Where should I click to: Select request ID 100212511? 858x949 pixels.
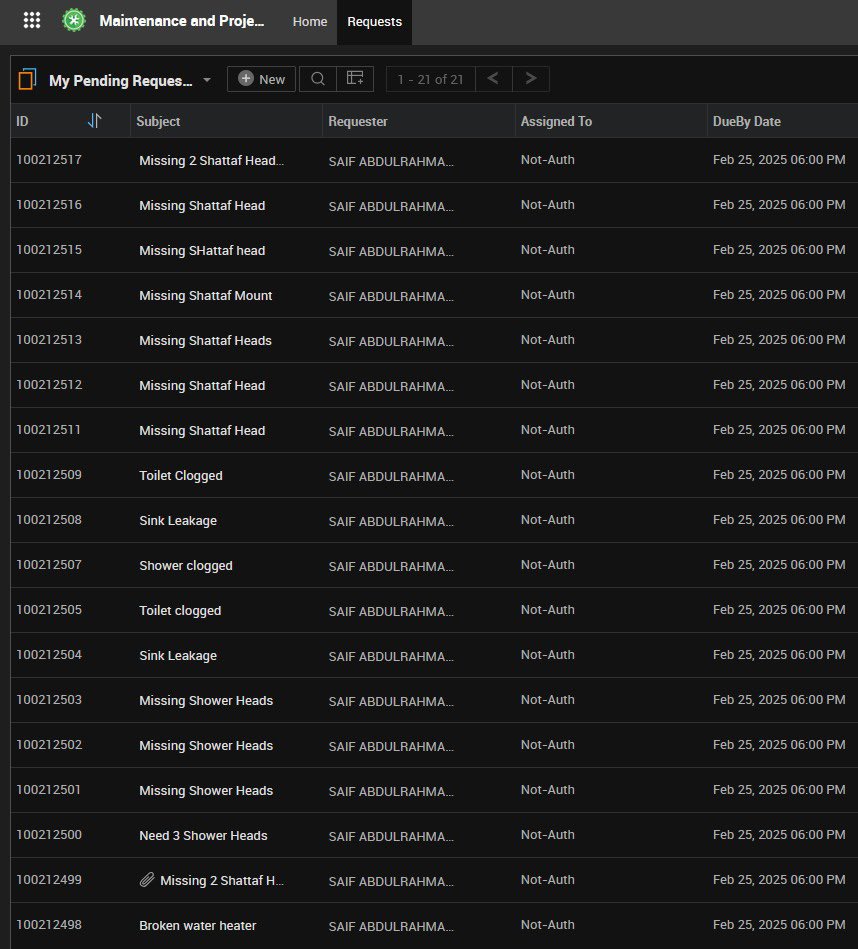(48, 430)
